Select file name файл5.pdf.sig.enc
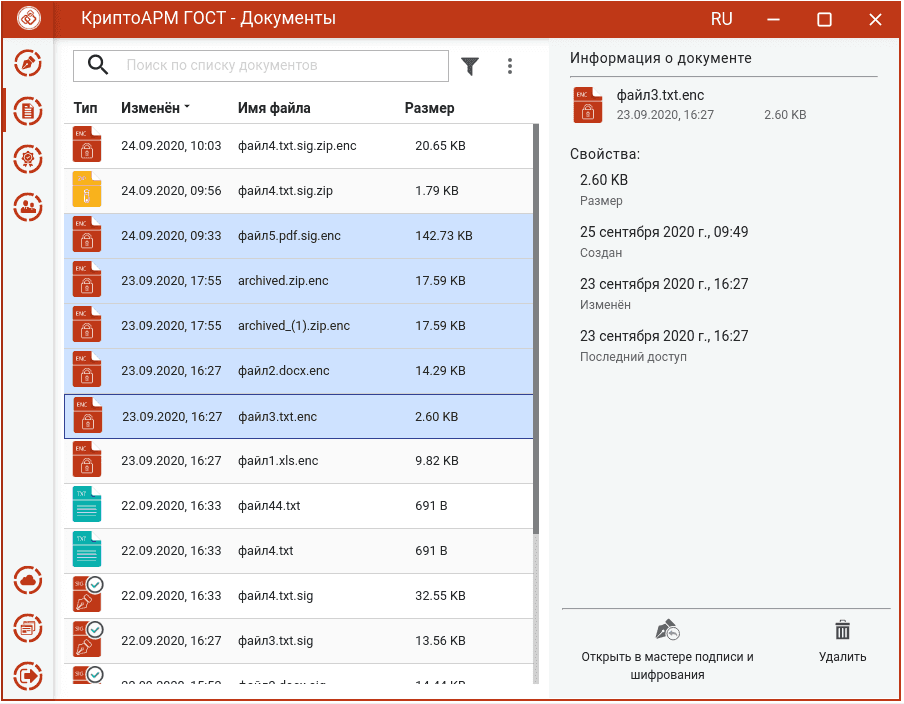 [289, 236]
